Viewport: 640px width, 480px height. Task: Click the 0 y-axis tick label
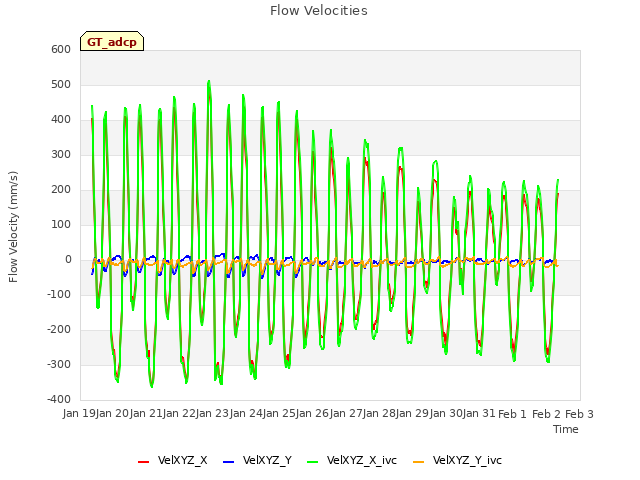pos(68,260)
